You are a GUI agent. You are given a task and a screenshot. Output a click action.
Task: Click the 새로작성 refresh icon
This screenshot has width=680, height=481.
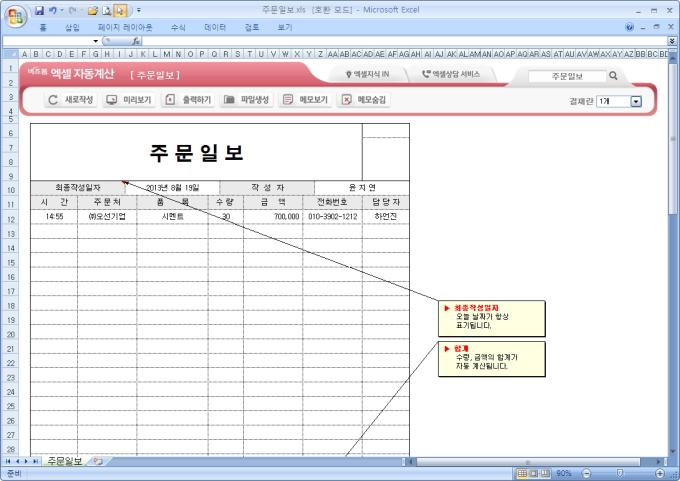tap(53, 100)
